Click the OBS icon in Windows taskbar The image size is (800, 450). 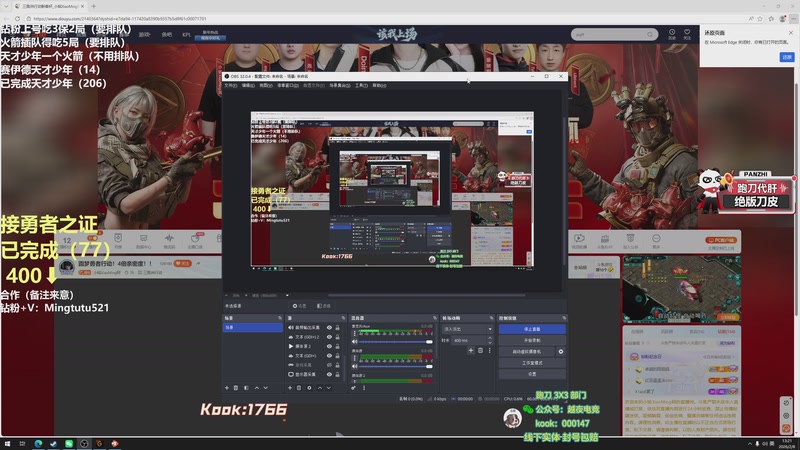tap(84, 443)
